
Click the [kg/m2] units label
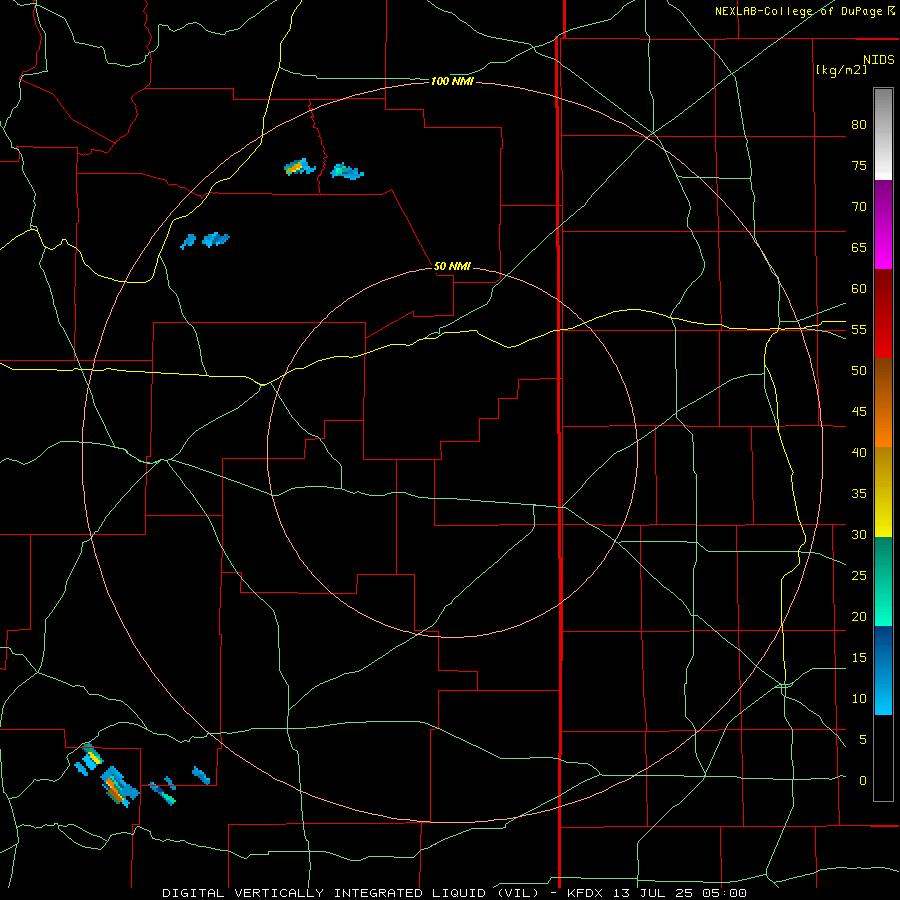click(841, 70)
